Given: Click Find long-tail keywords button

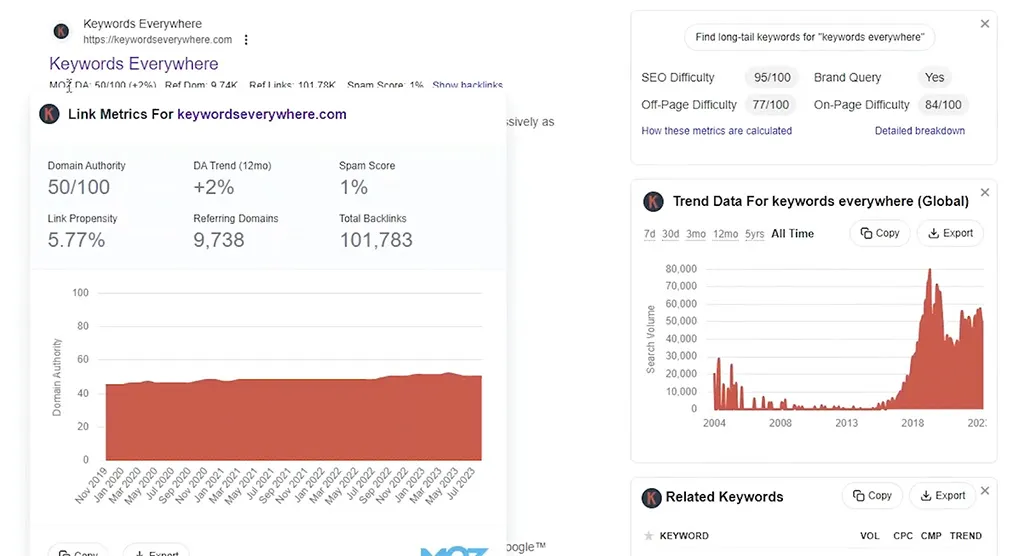Looking at the screenshot, I should [x=810, y=37].
